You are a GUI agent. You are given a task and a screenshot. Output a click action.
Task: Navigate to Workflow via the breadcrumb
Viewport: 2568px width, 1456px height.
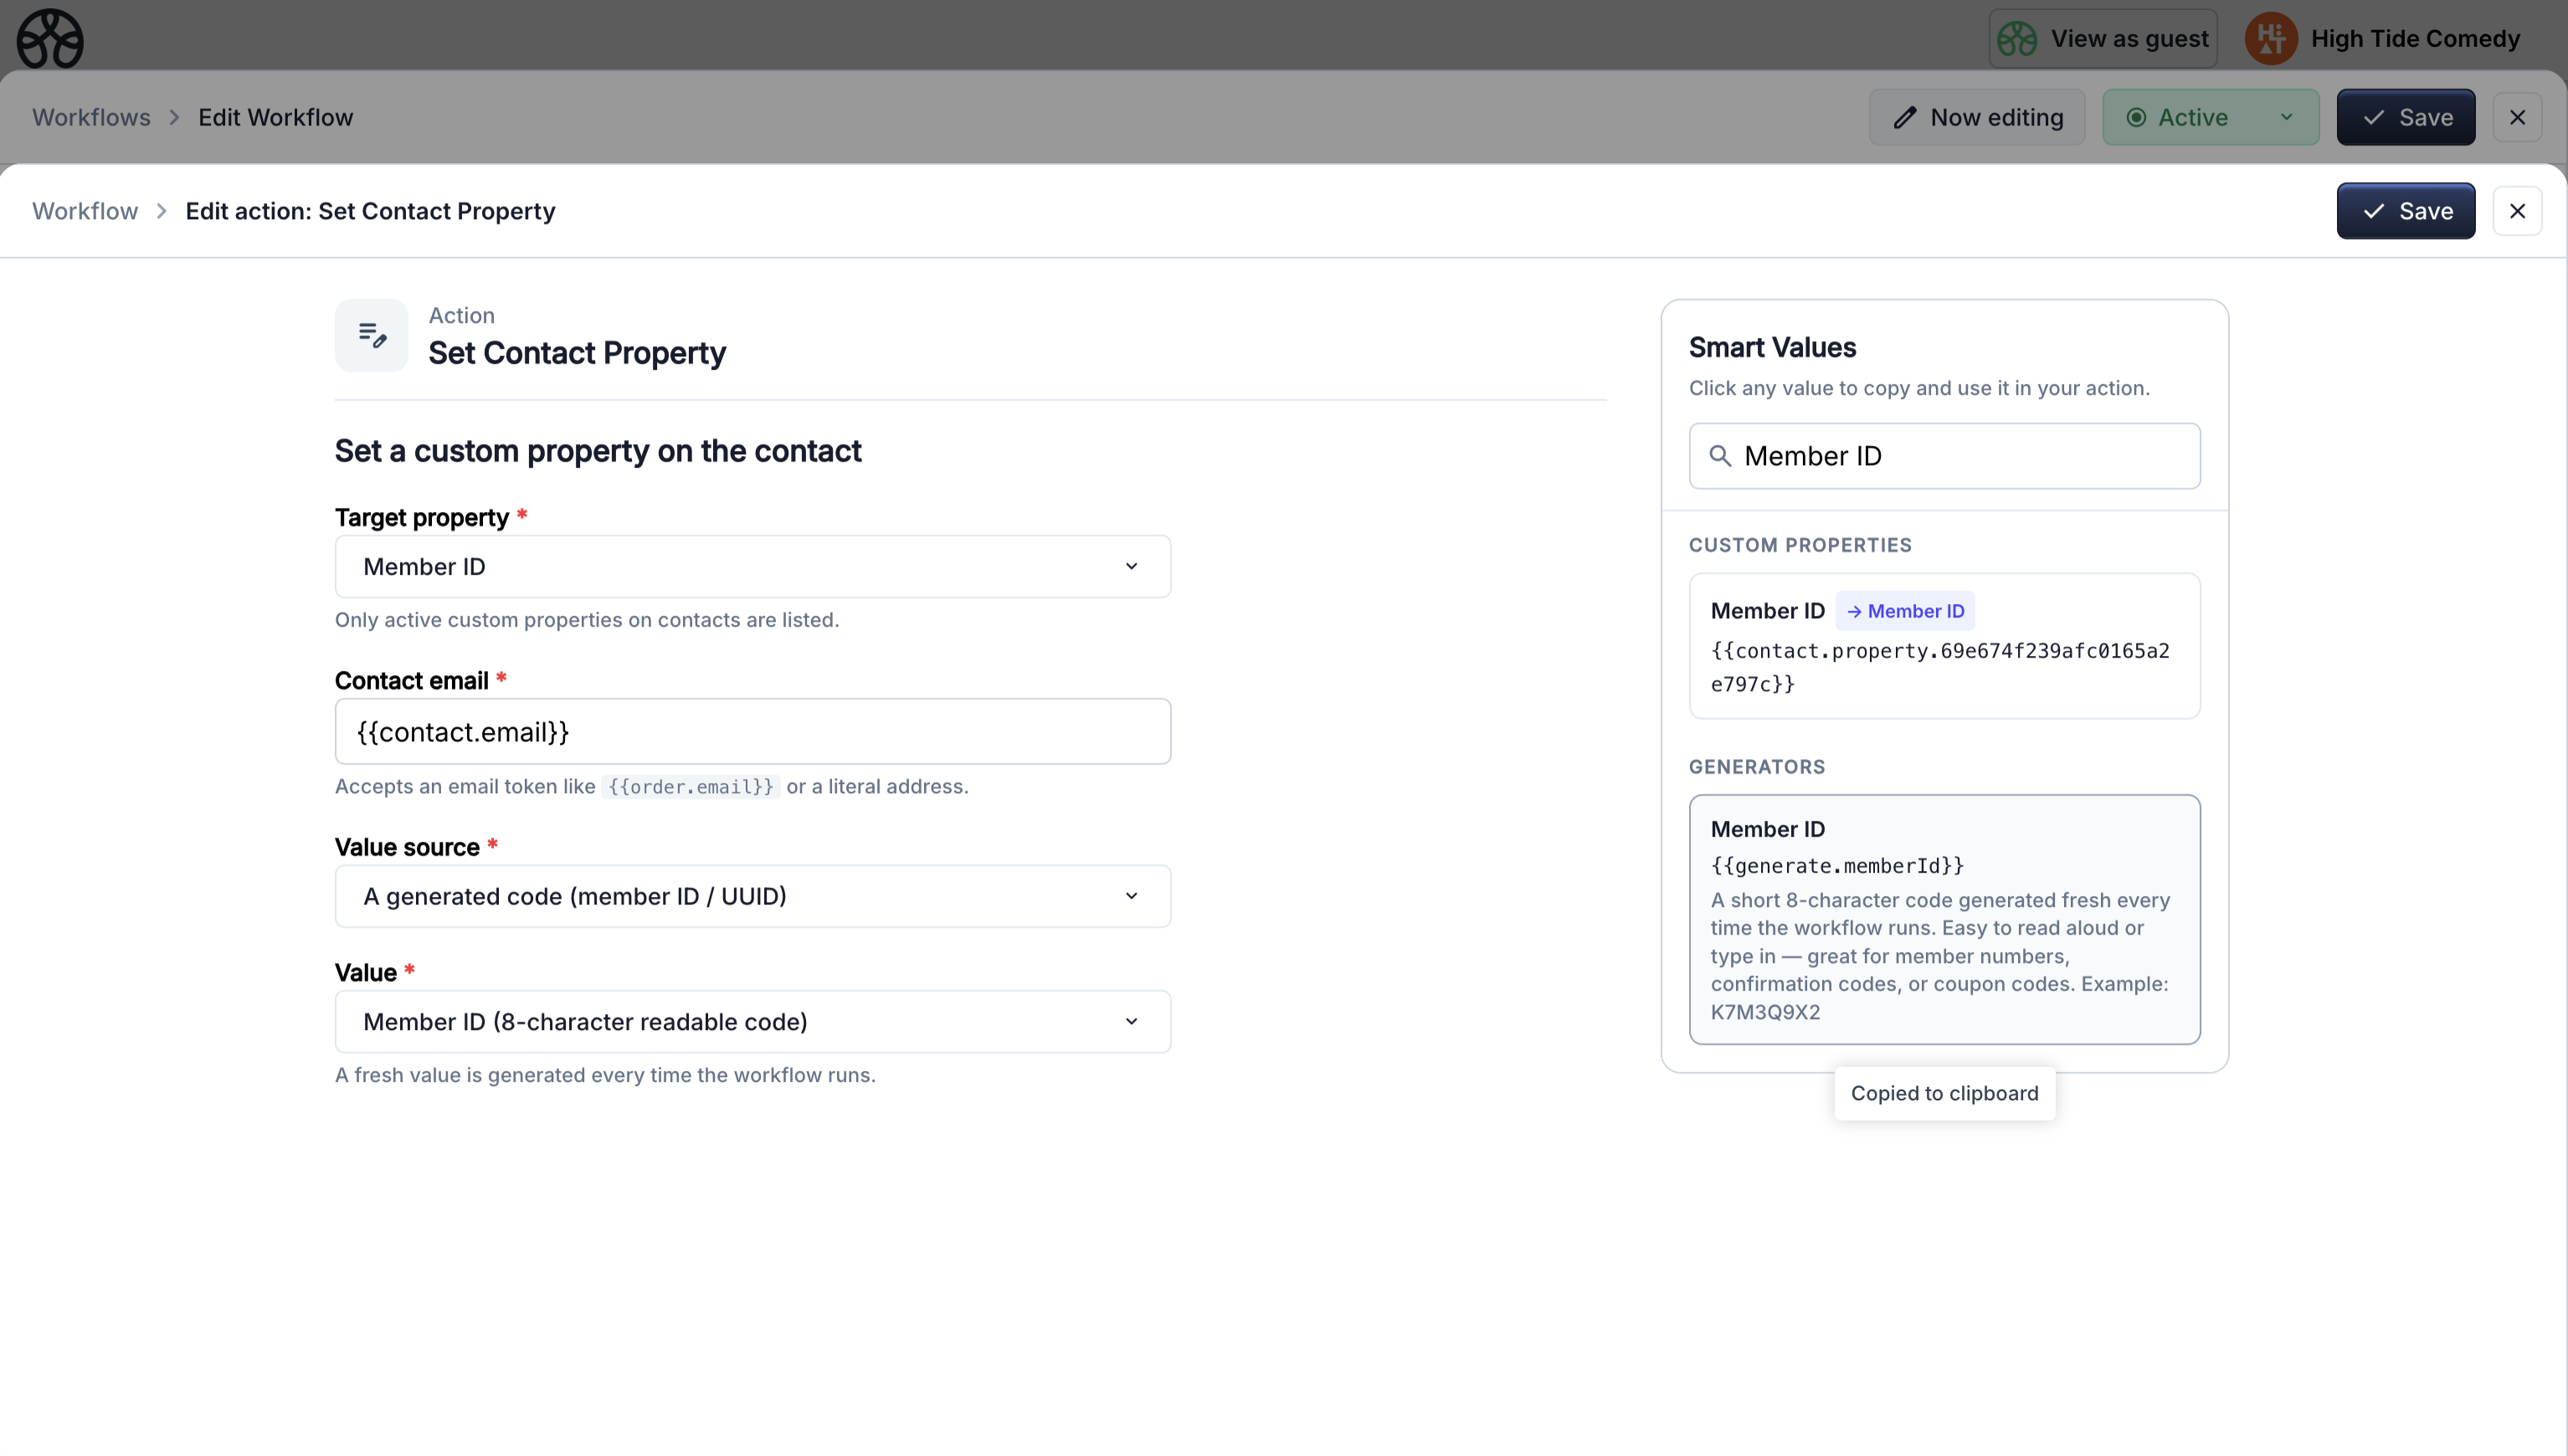pyautogui.click(x=84, y=210)
